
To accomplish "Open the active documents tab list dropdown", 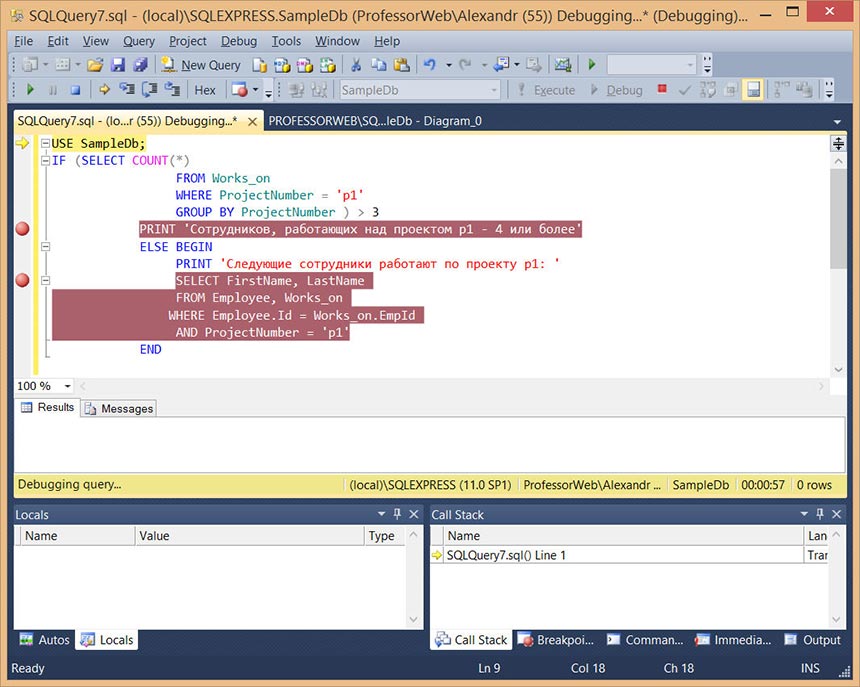I will point(837,122).
